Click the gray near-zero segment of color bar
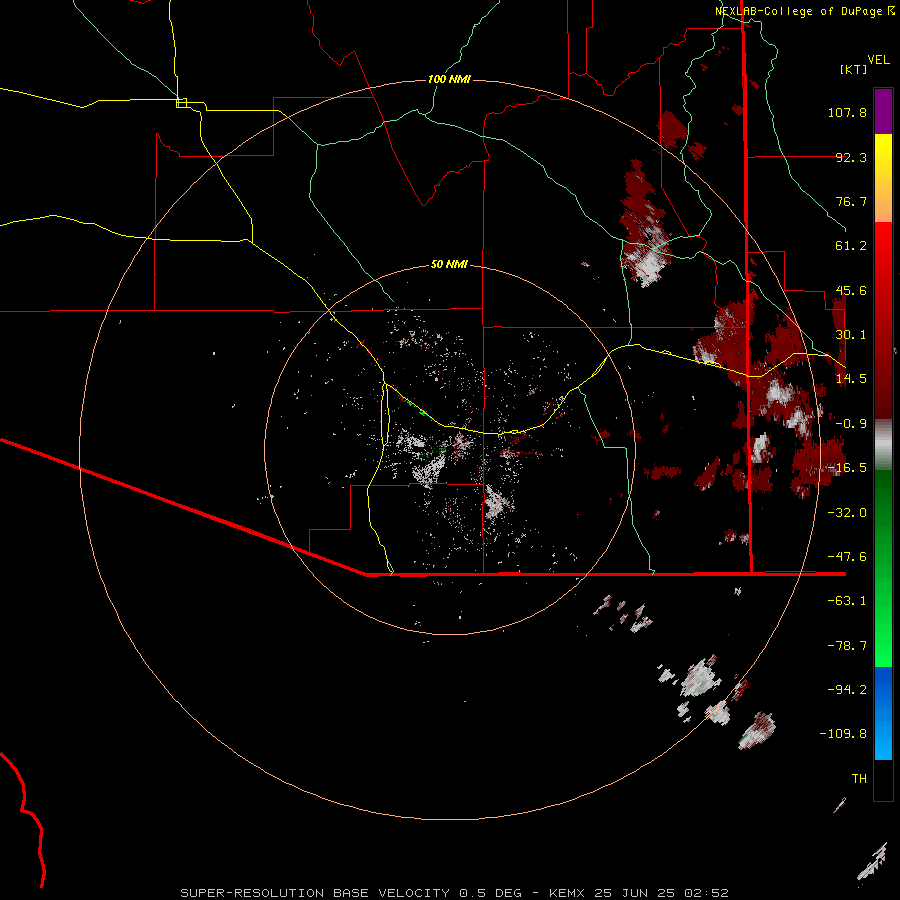The image size is (900, 900). pos(883,444)
